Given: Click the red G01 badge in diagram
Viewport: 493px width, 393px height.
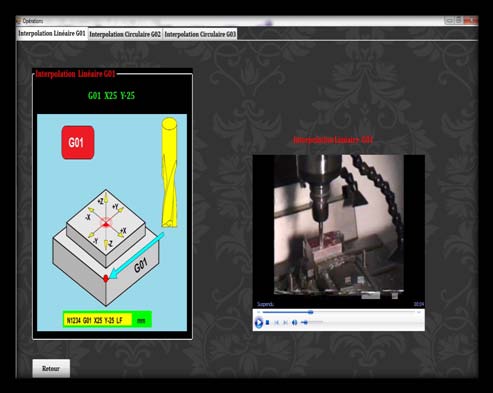Looking at the screenshot, I should [x=78, y=142].
